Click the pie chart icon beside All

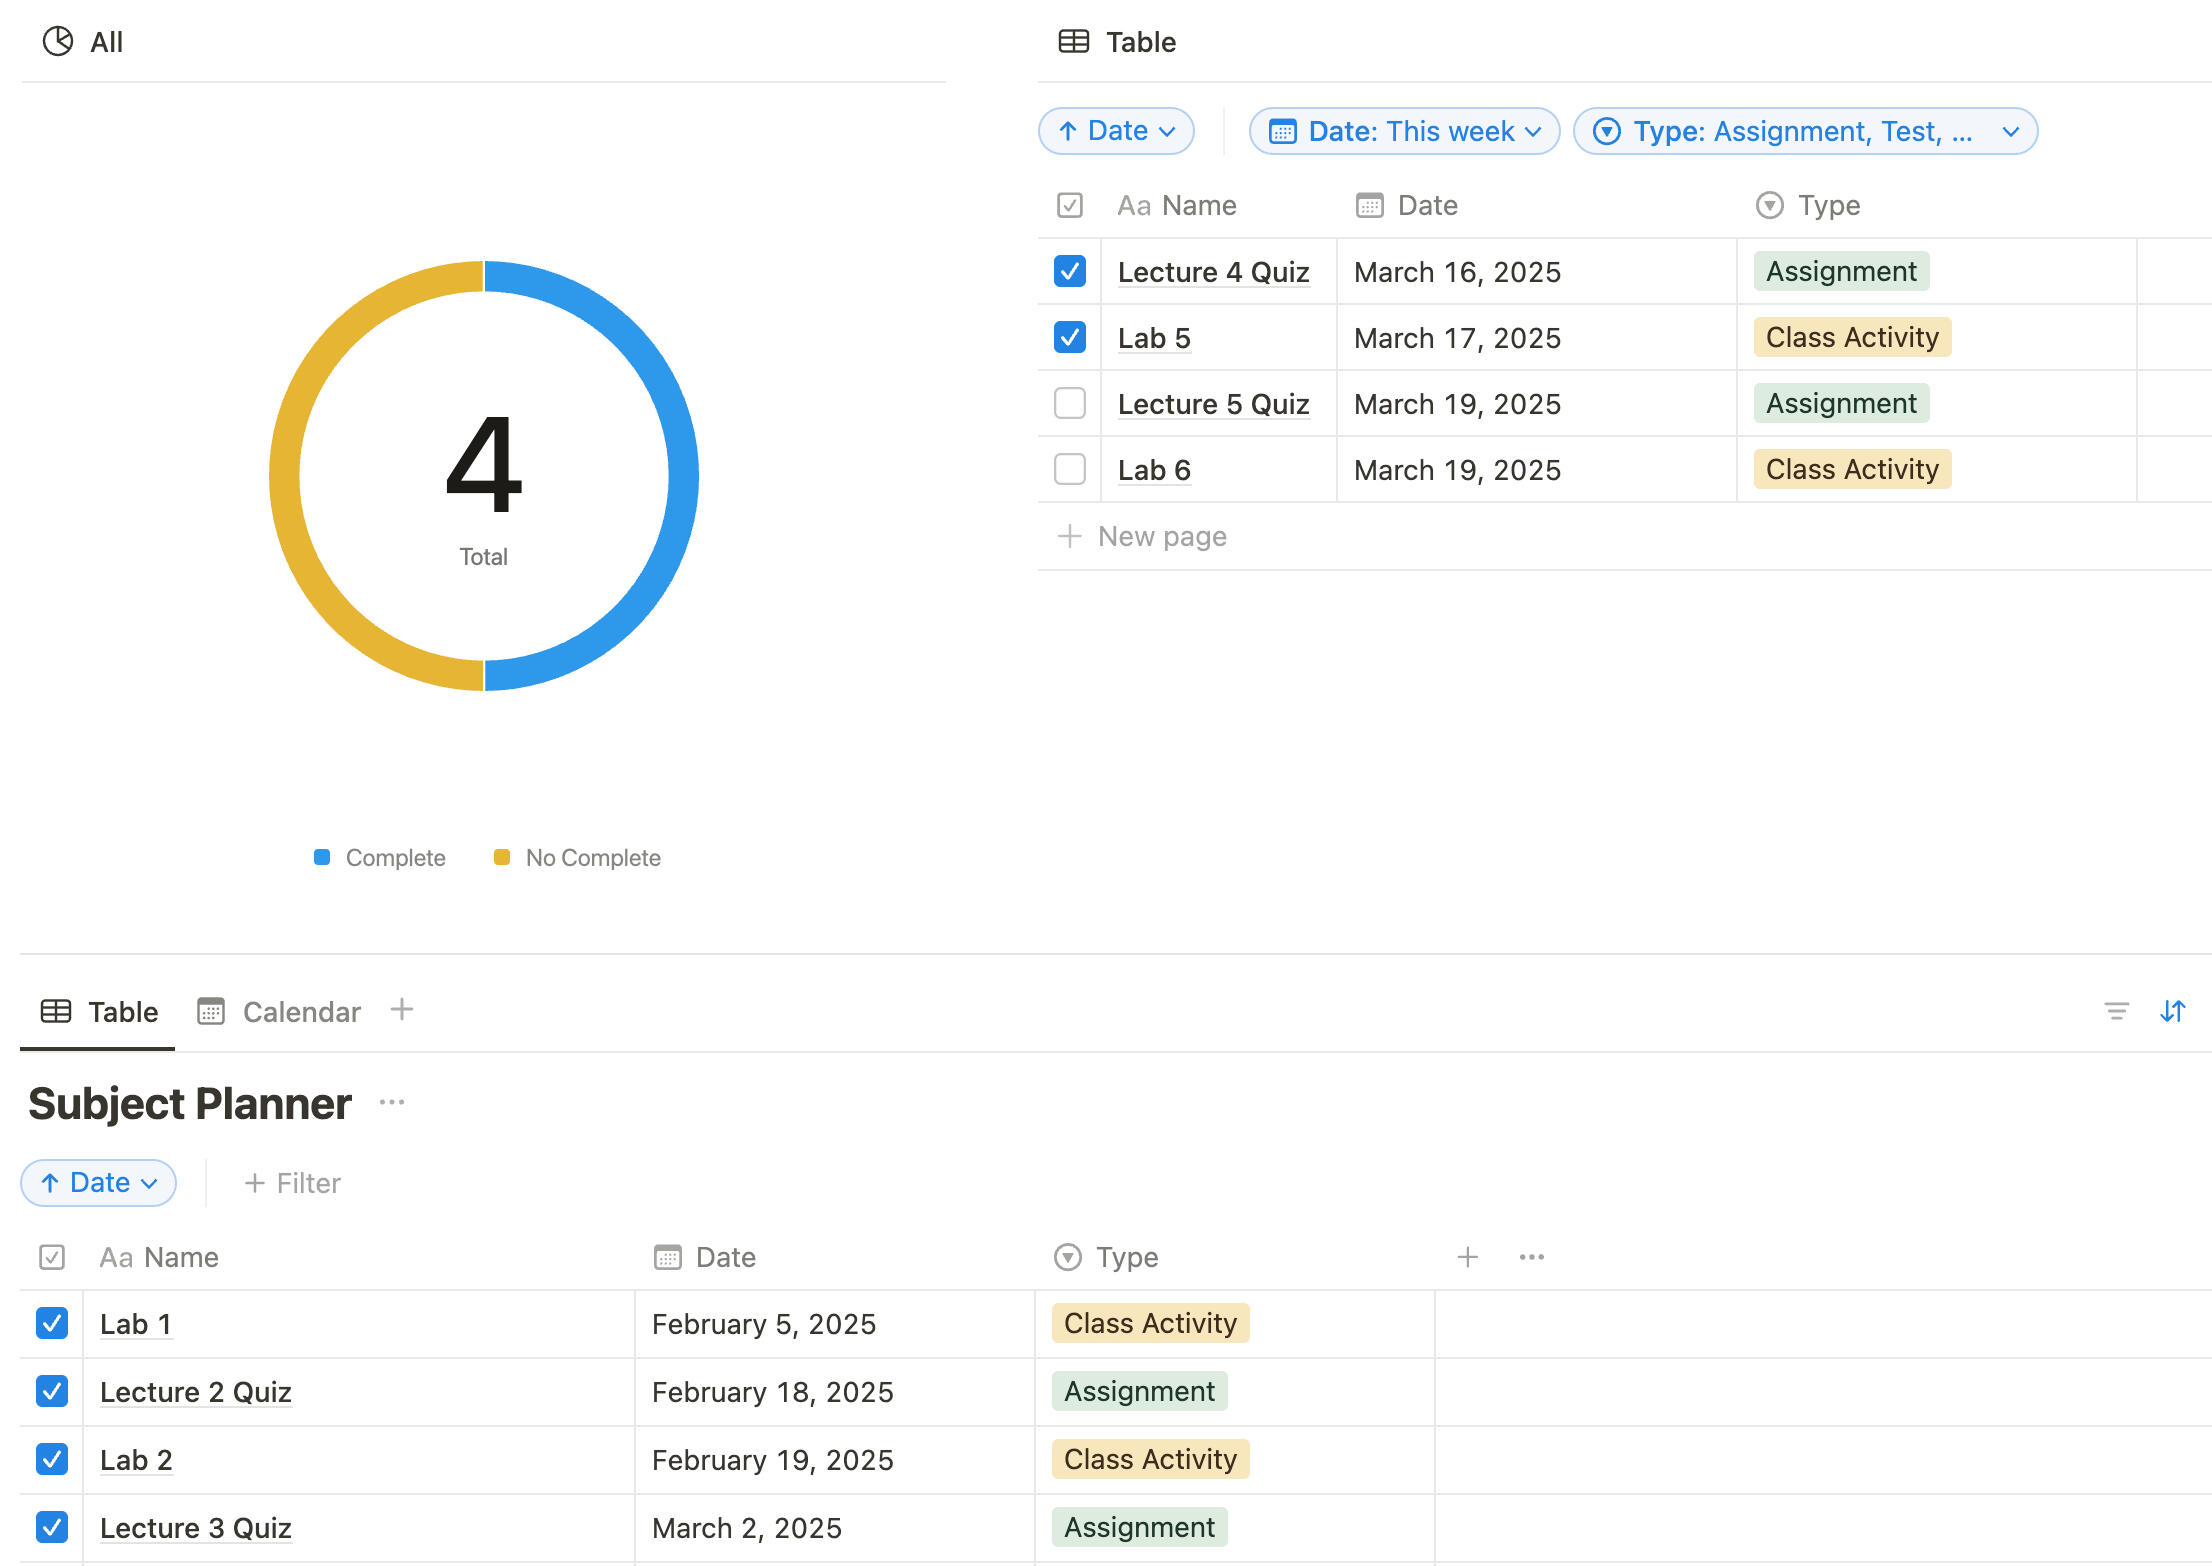point(58,41)
